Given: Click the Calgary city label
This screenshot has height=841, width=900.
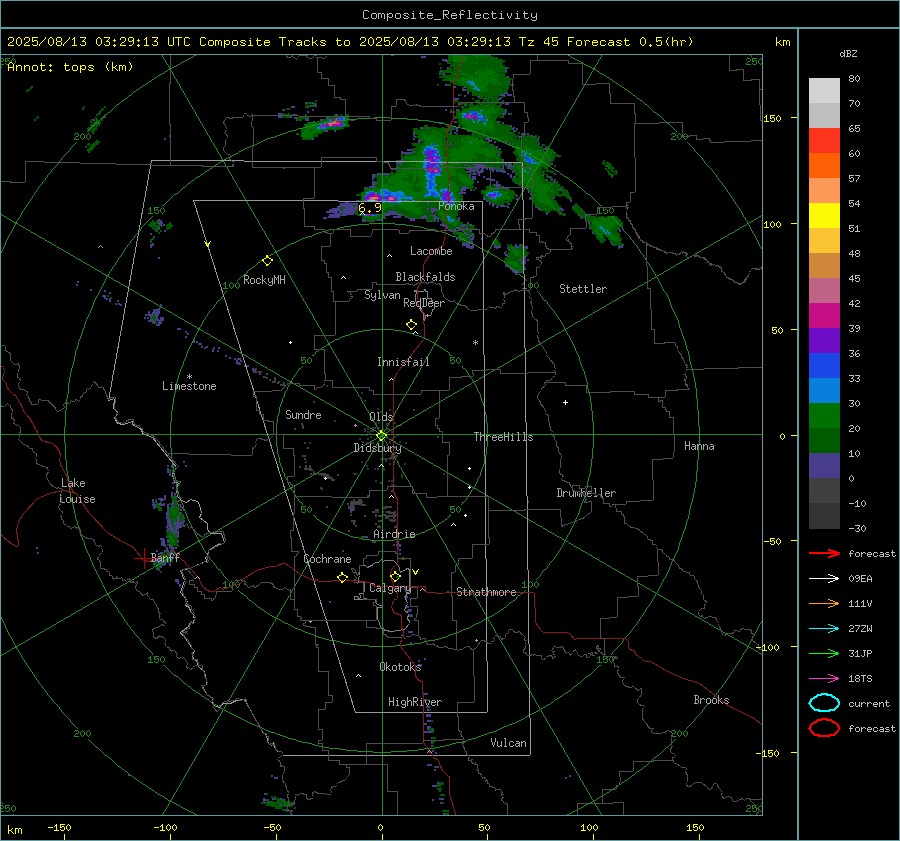Looking at the screenshot, I should pos(390,588).
